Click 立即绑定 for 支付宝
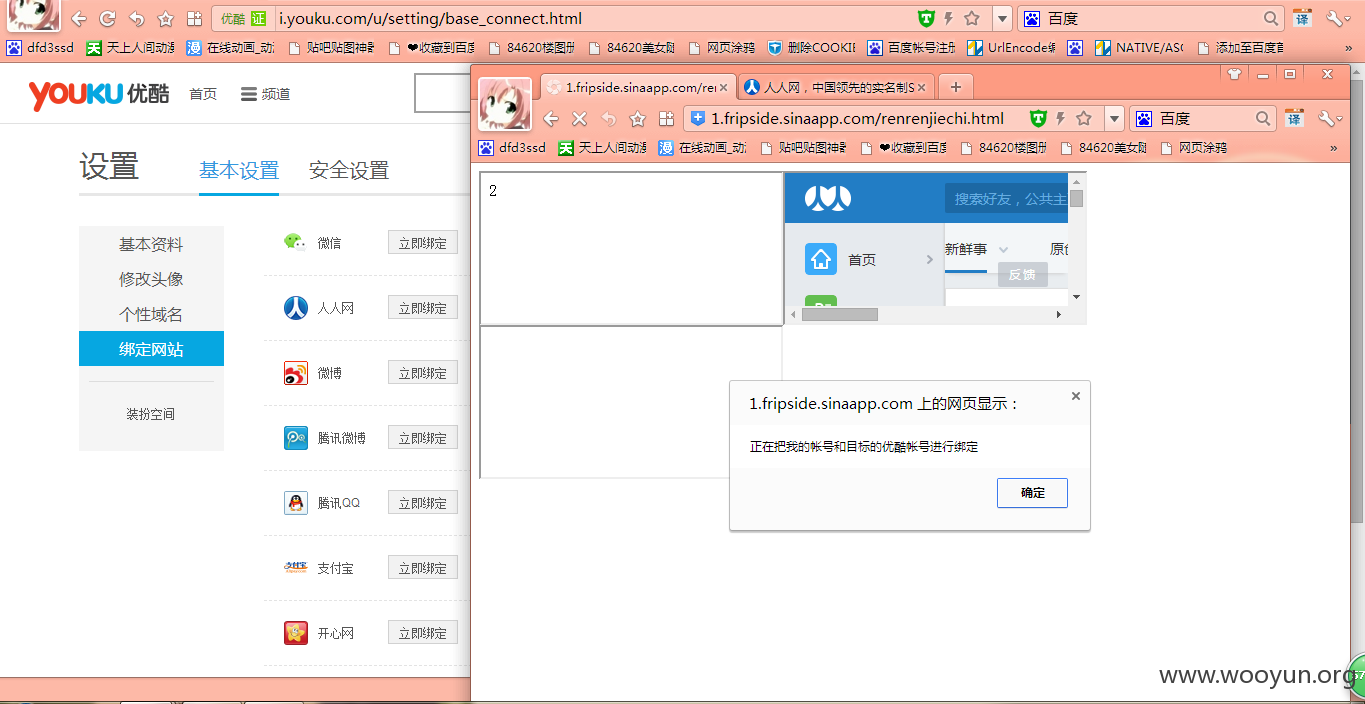 pyautogui.click(x=422, y=568)
